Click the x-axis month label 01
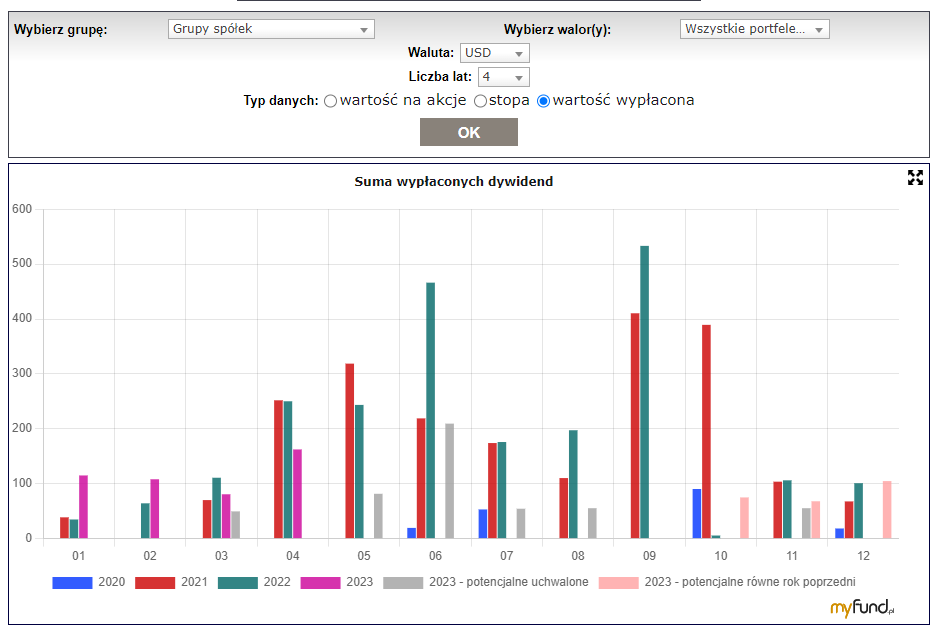 click(x=78, y=556)
